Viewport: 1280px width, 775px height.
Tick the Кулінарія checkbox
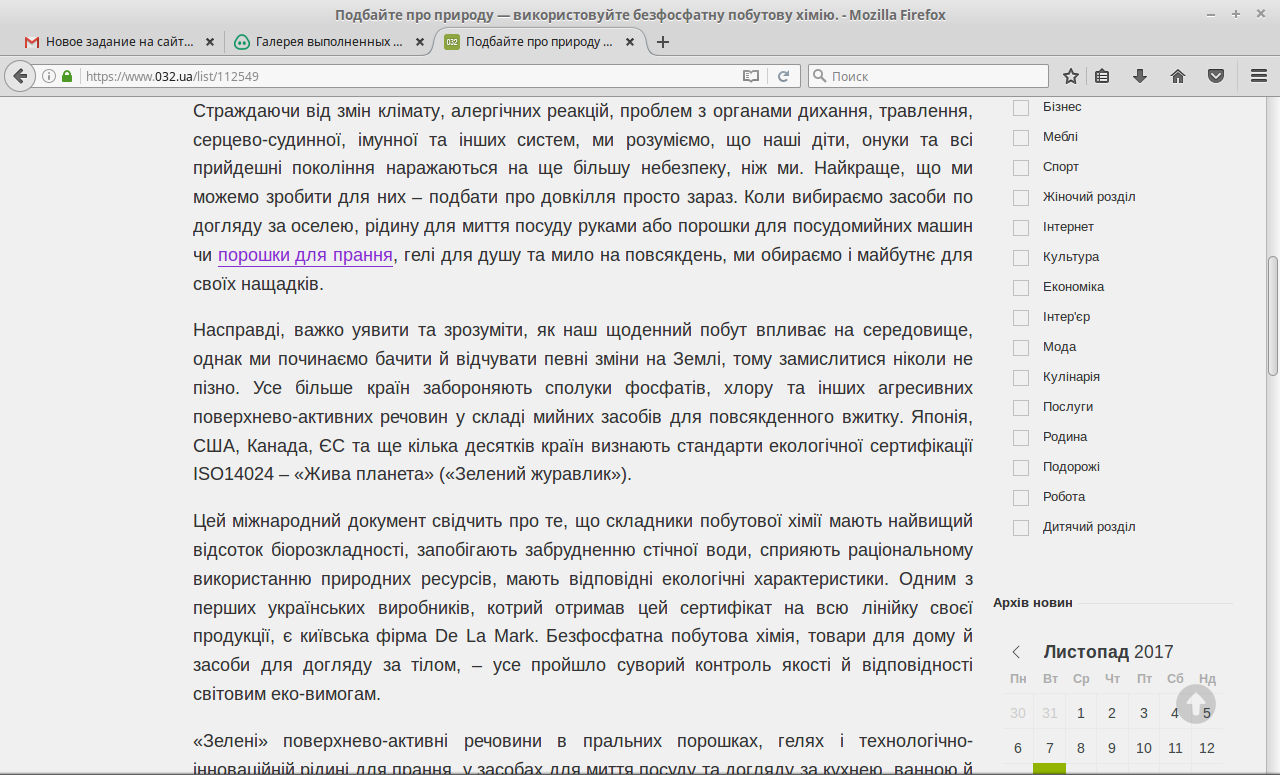pyautogui.click(x=1021, y=377)
